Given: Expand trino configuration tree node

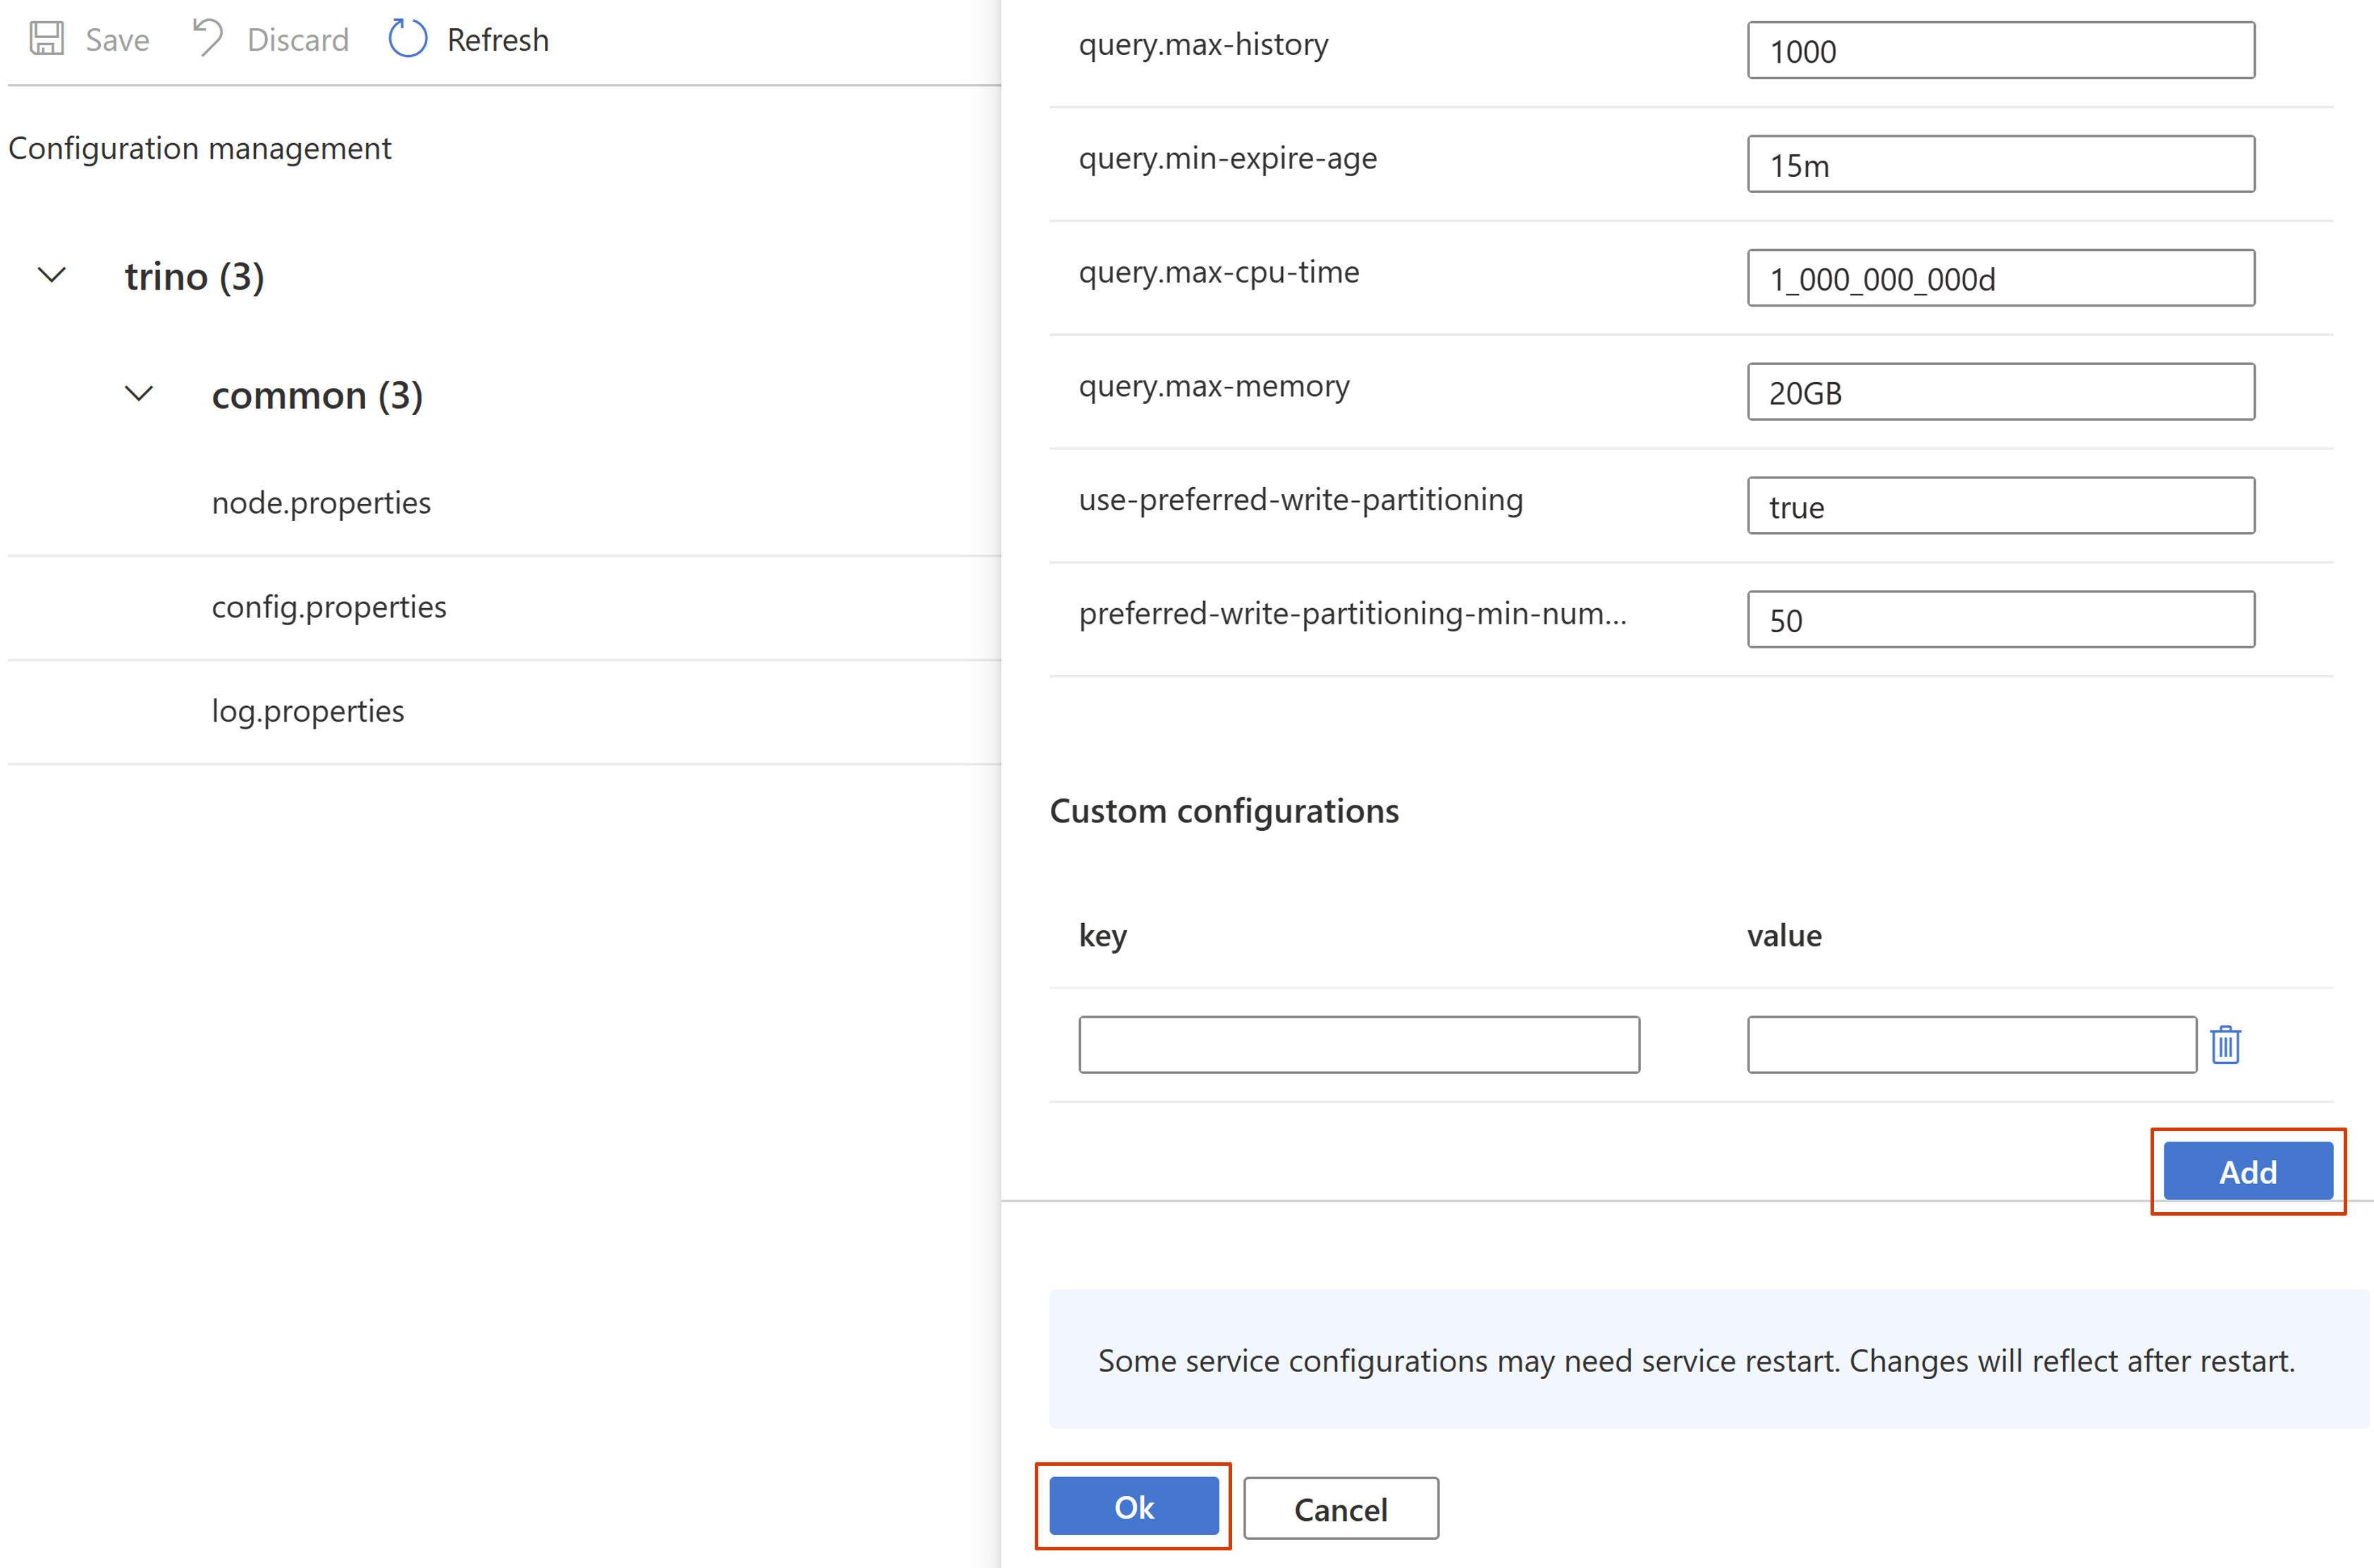Looking at the screenshot, I should (52, 273).
